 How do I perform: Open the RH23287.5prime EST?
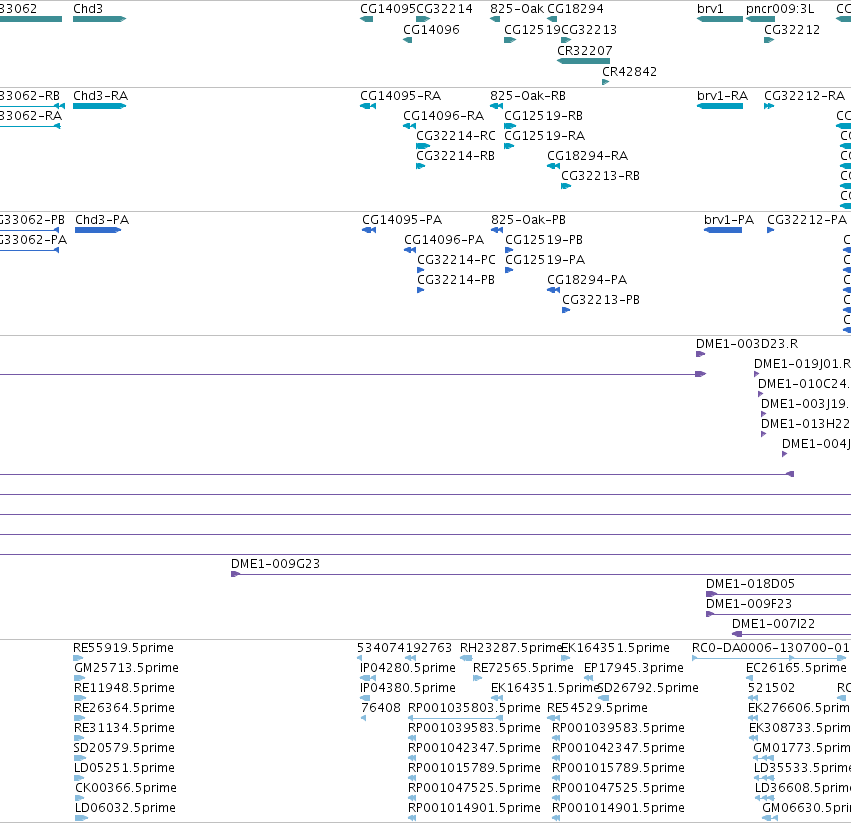click(x=466, y=659)
